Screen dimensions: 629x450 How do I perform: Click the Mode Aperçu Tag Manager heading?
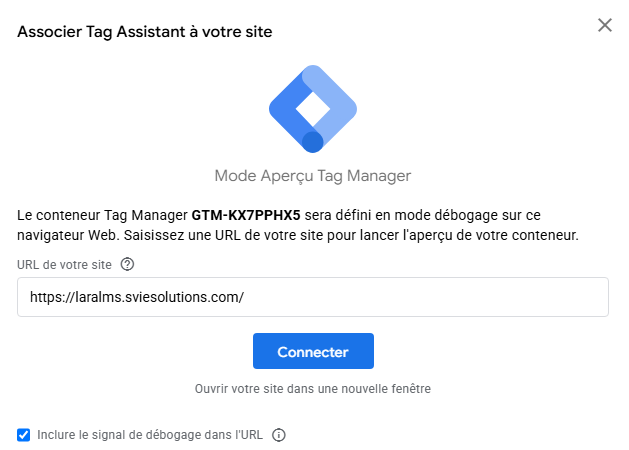click(313, 176)
